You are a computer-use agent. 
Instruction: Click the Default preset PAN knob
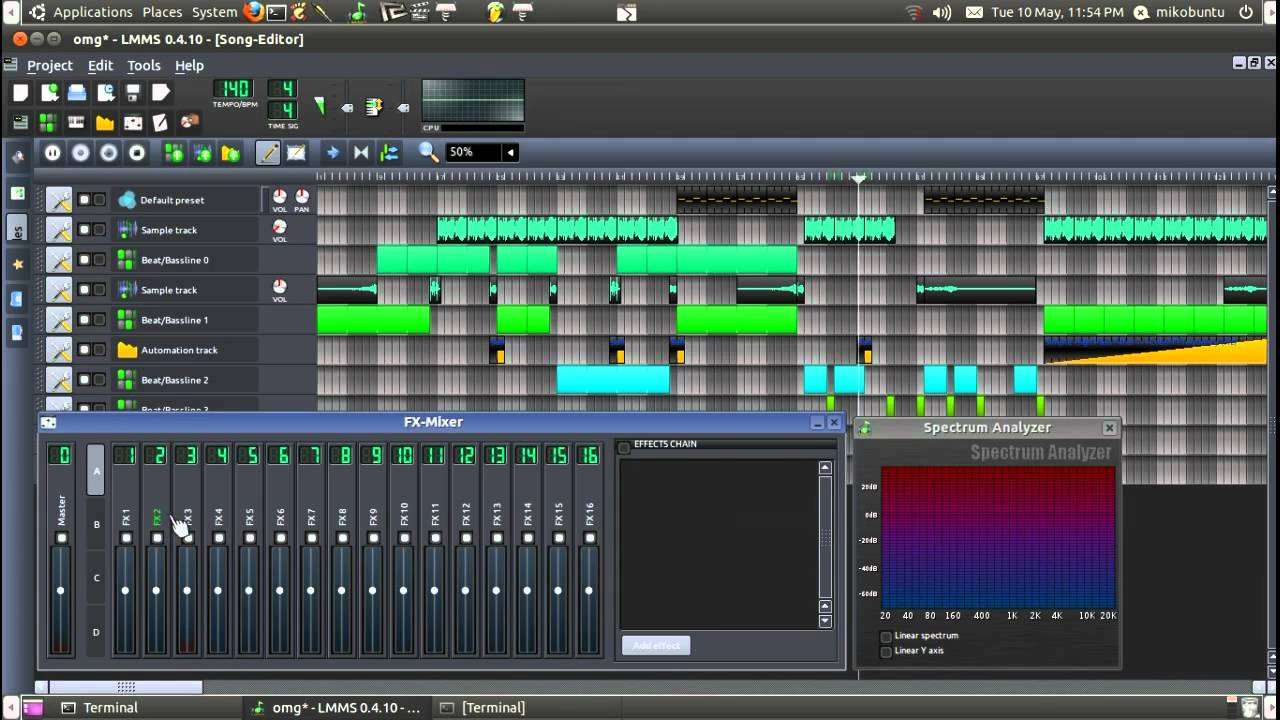pyautogui.click(x=302, y=196)
